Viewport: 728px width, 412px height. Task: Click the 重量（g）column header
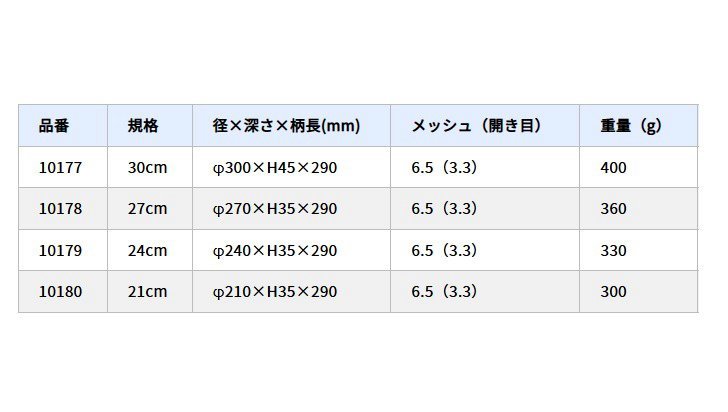631,126
